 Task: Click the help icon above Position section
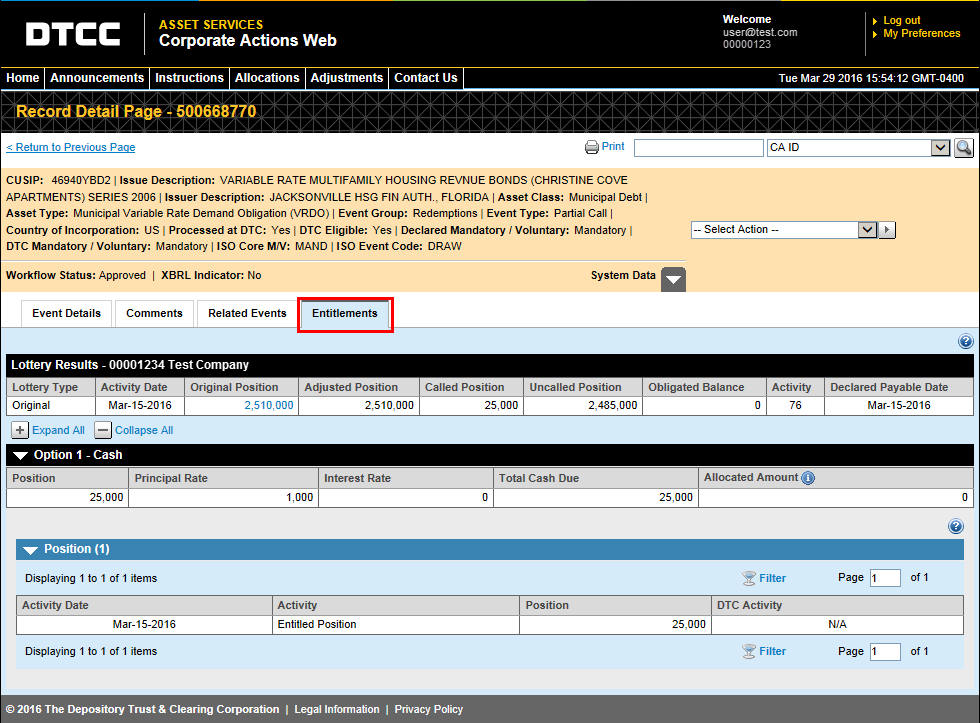click(x=956, y=526)
